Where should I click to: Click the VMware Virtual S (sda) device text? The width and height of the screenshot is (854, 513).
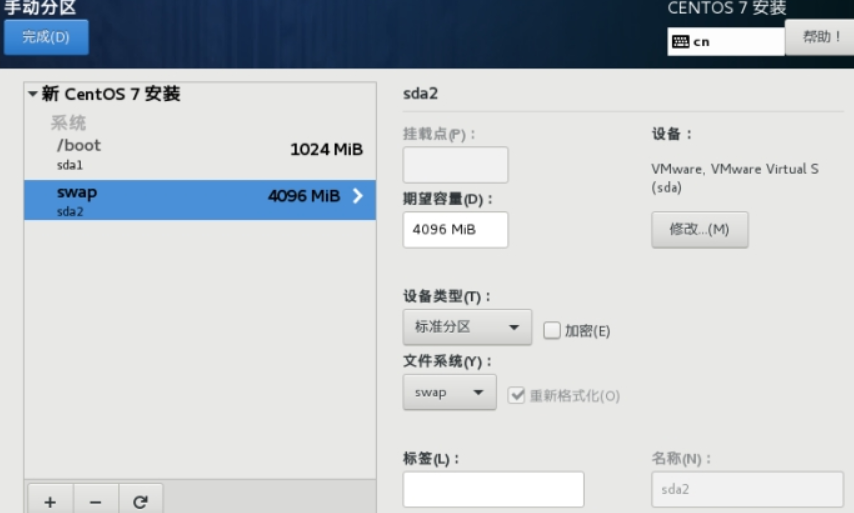[735, 178]
